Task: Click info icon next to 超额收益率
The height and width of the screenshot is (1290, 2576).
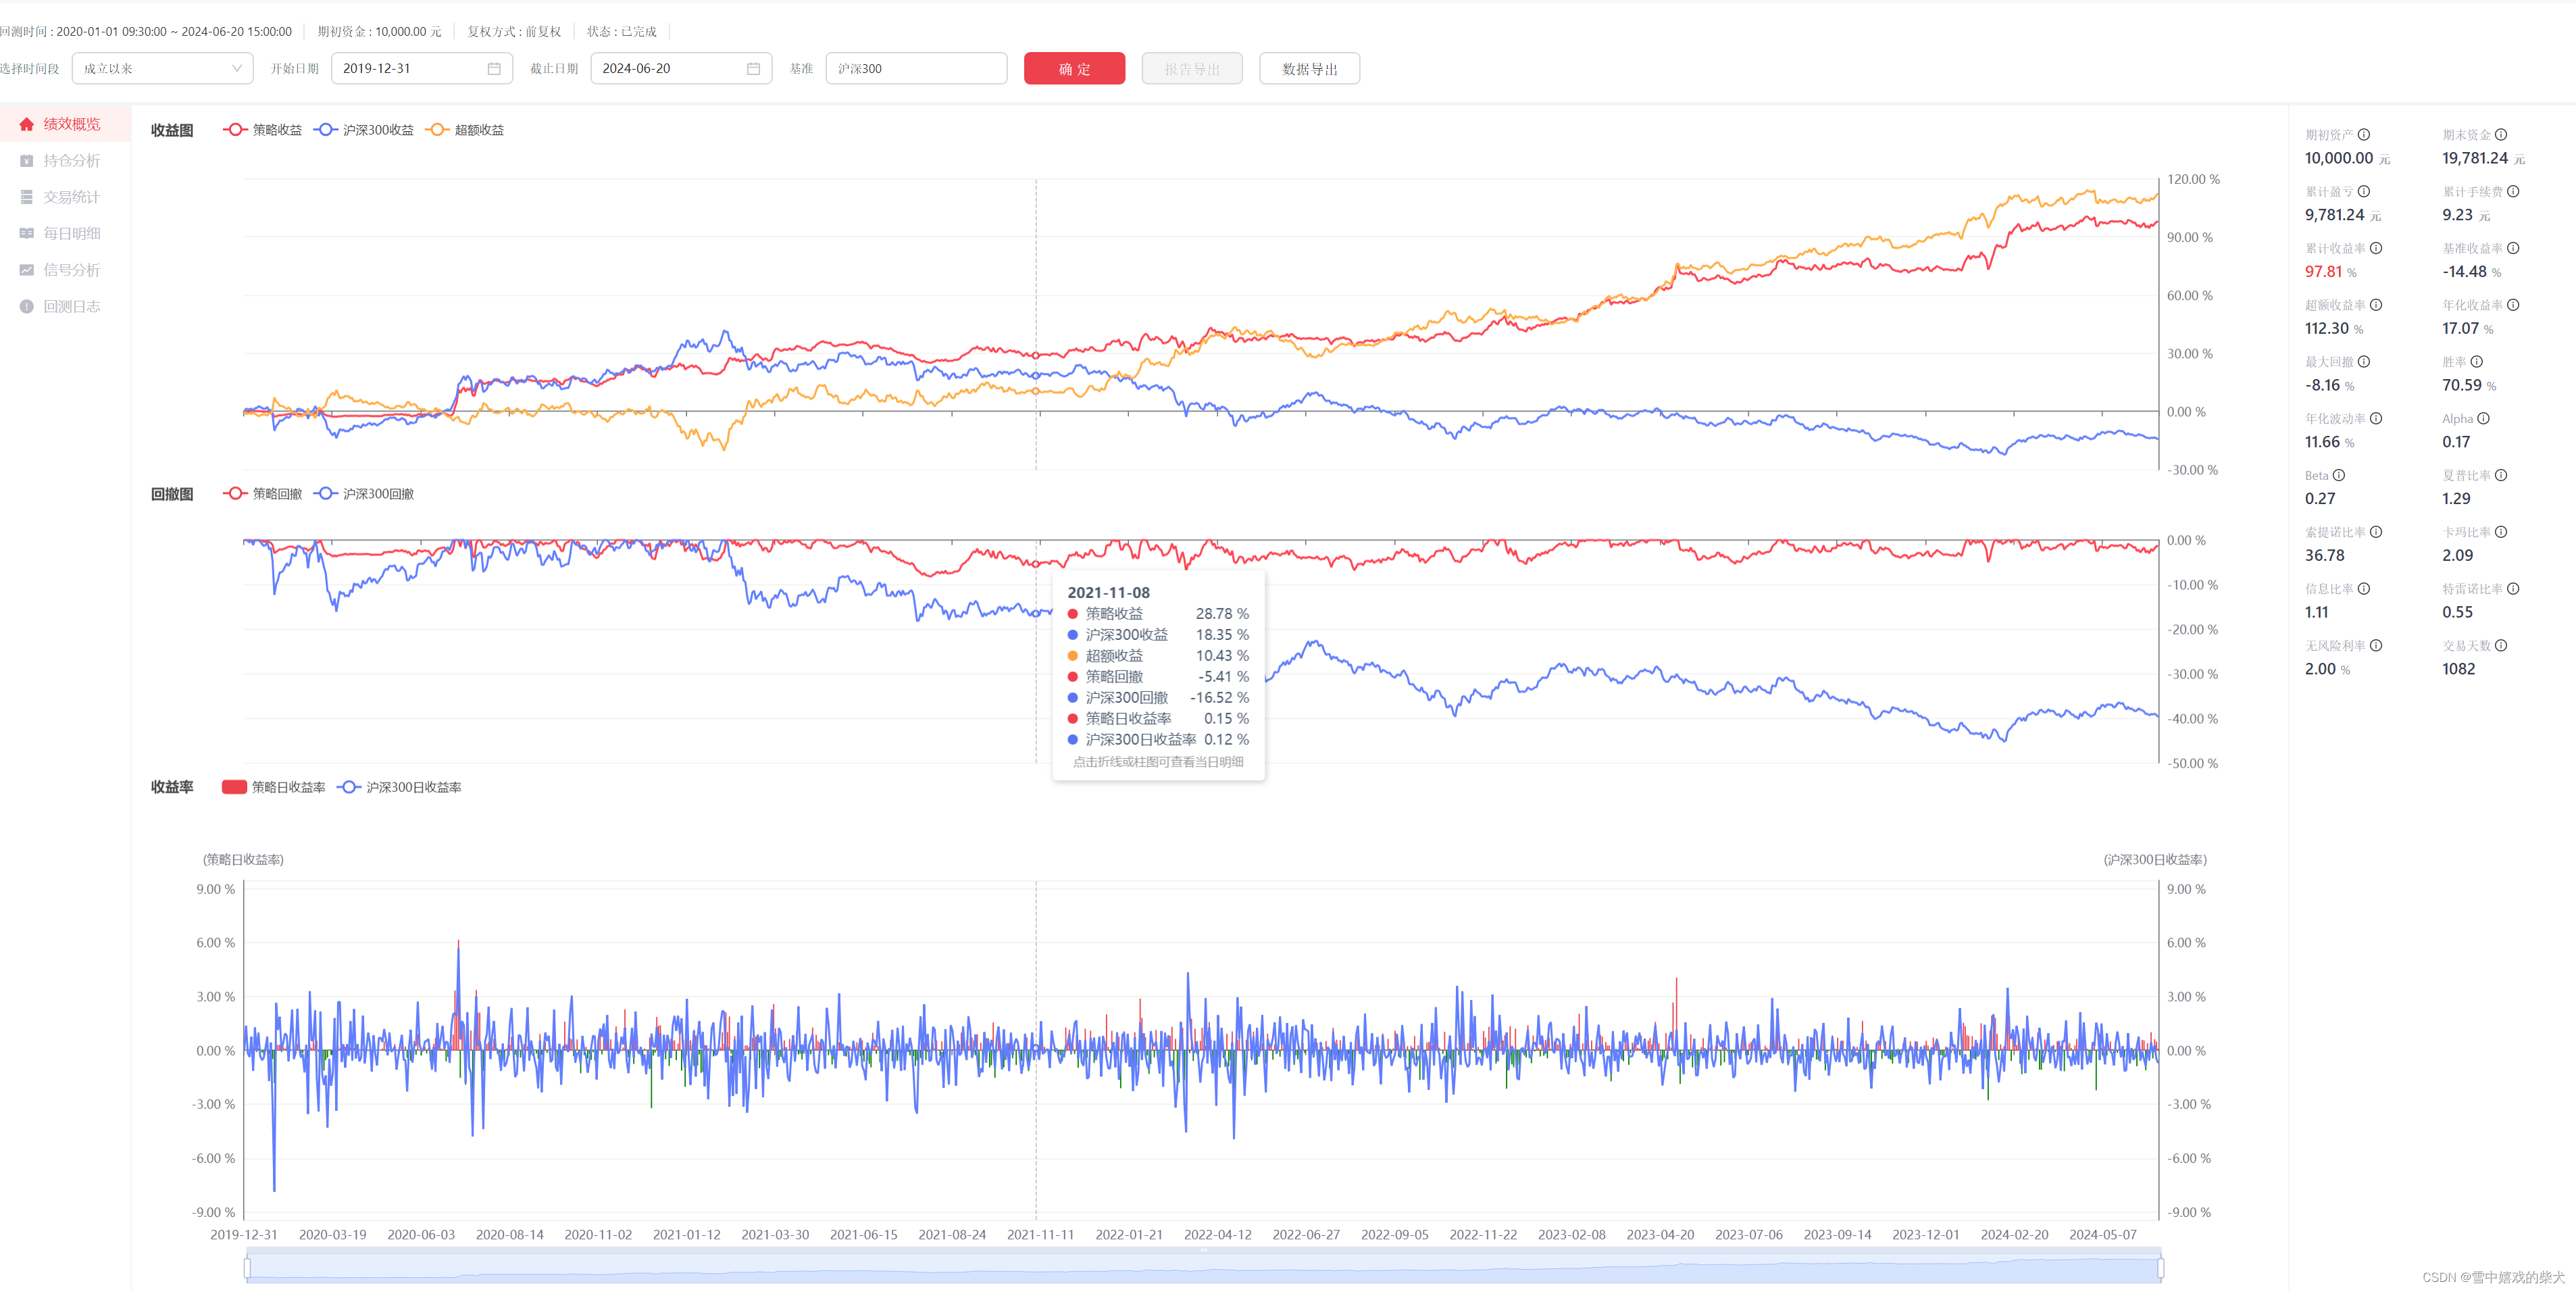Action: 2376,305
